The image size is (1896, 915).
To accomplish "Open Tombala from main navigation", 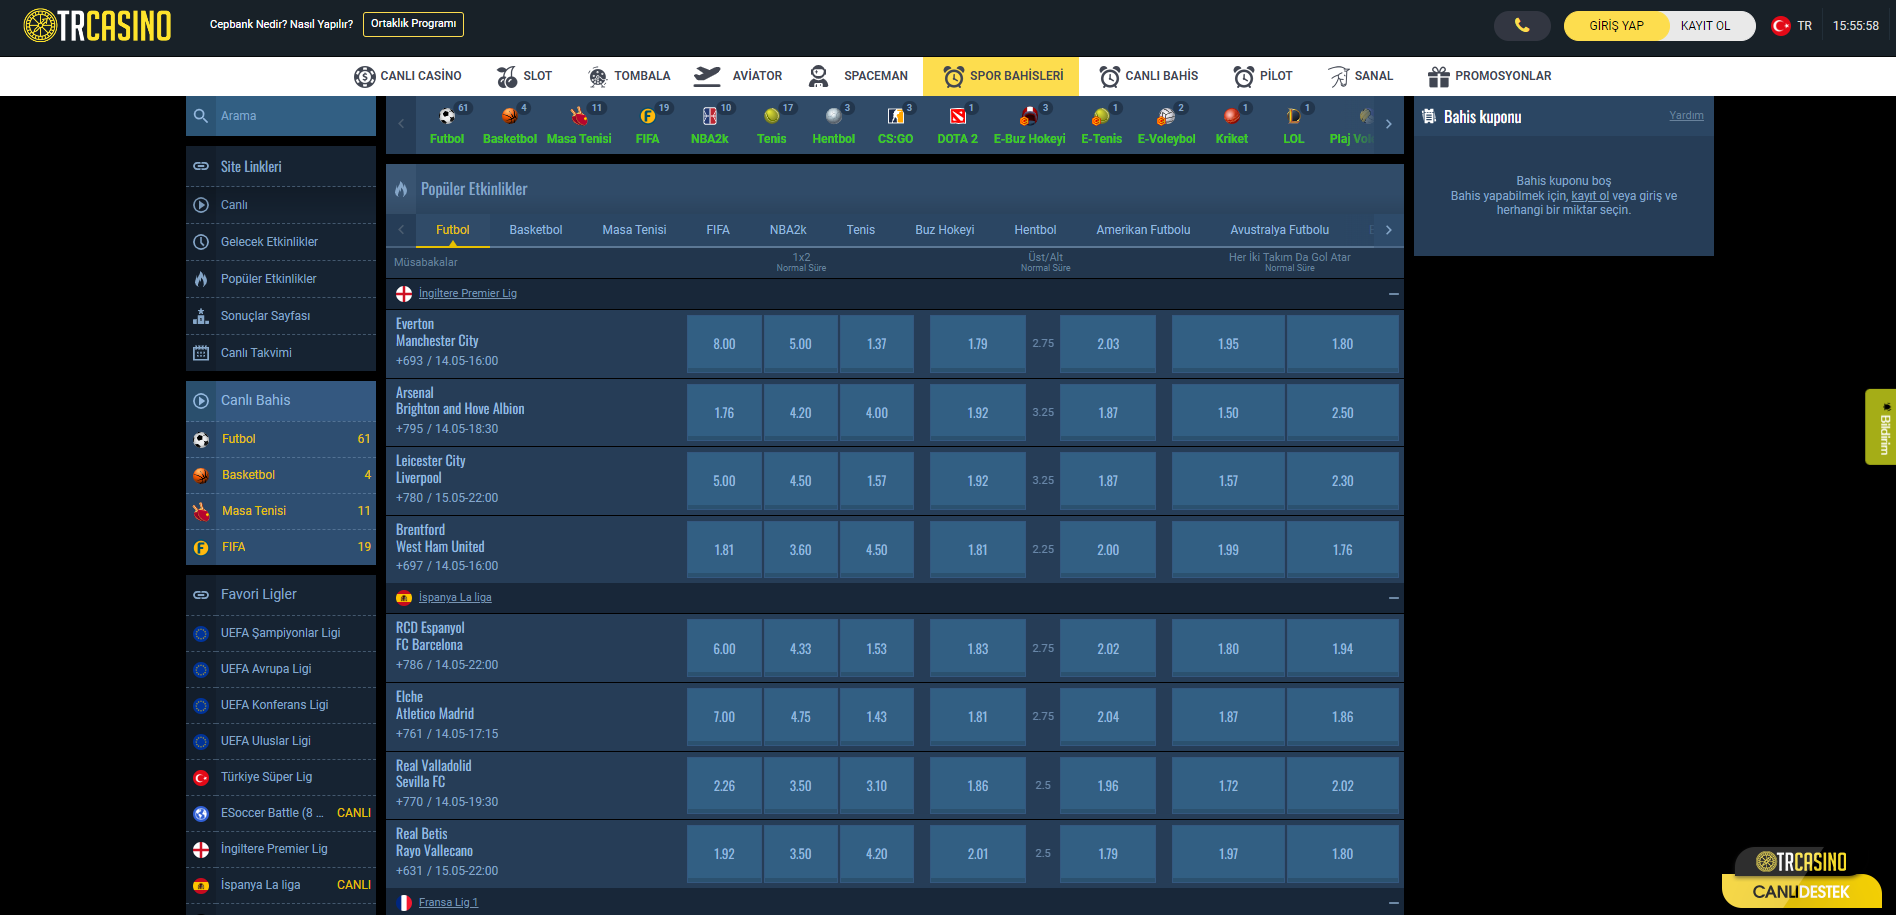I will 629,76.
